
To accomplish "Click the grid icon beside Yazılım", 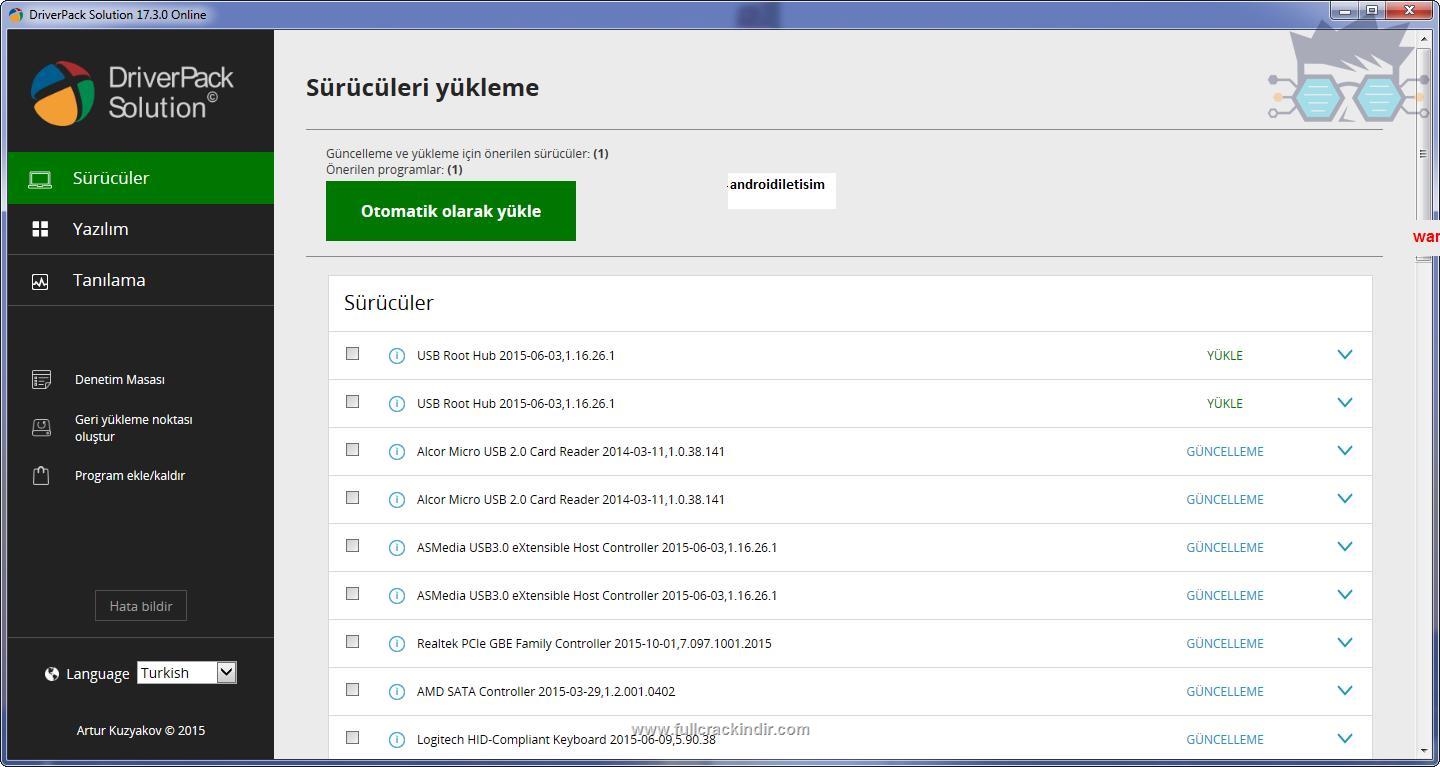I will click(40, 229).
